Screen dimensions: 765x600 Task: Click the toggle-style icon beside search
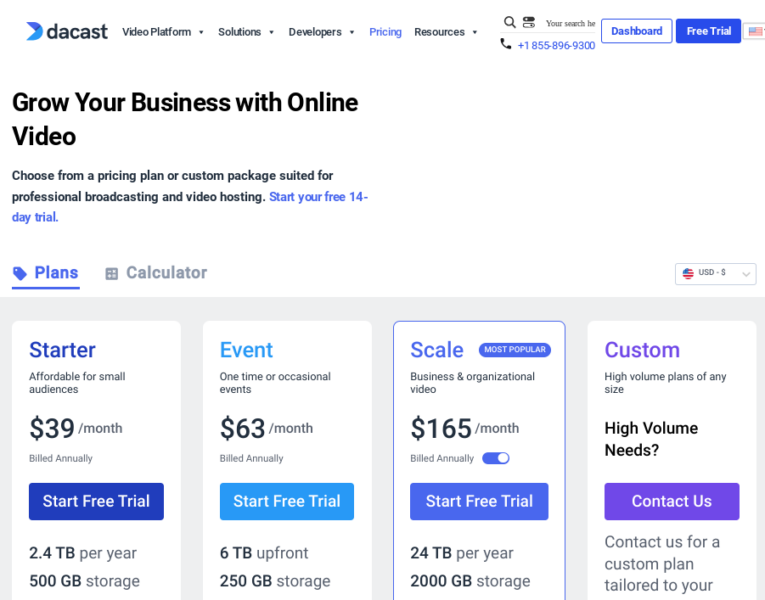click(x=528, y=22)
